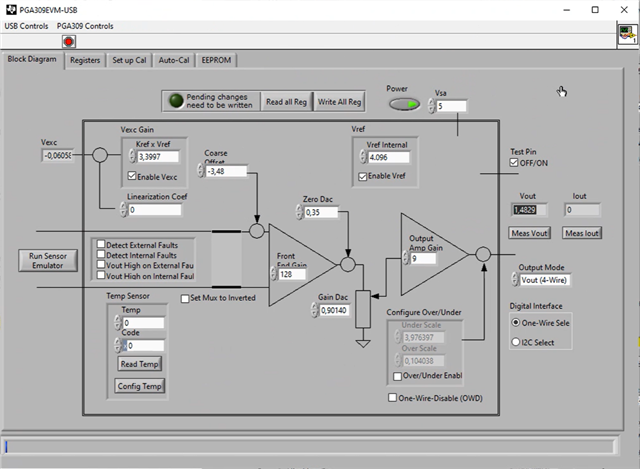
Task: Toggle the Power switch
Action: tap(404, 104)
